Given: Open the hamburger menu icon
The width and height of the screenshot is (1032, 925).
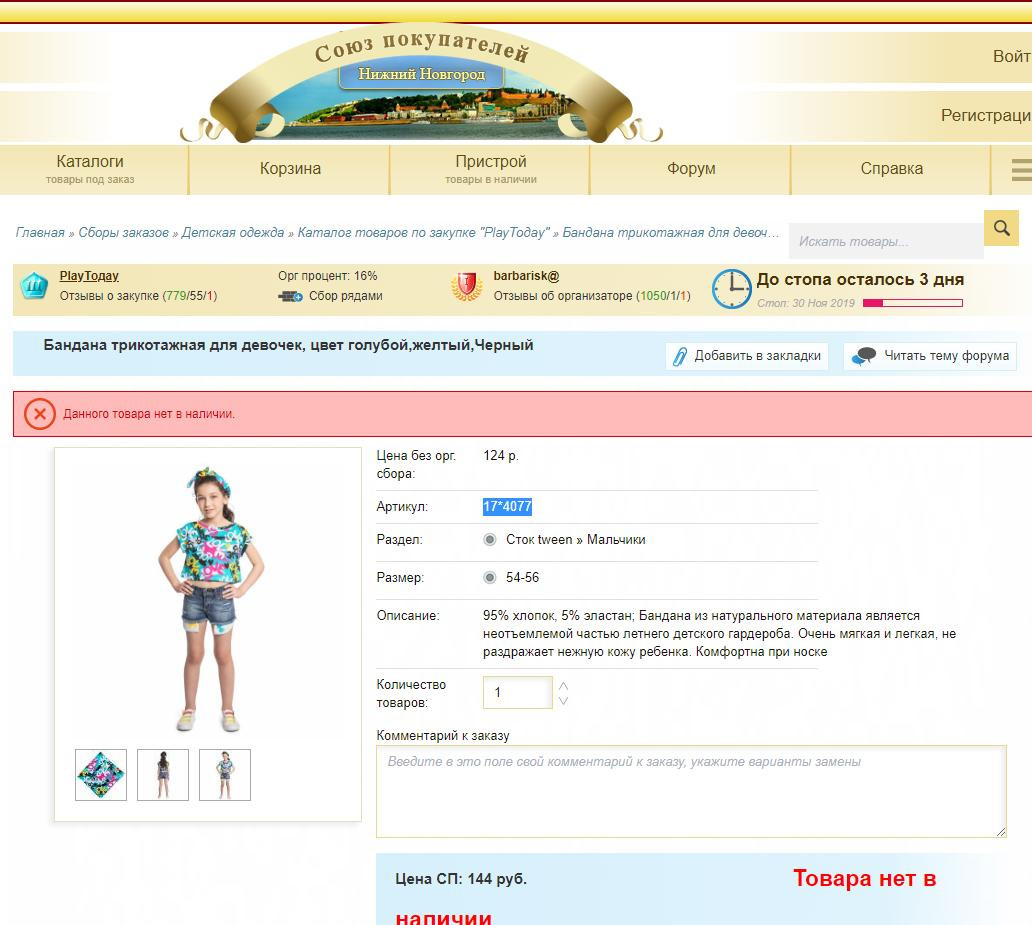Looking at the screenshot, I should (1022, 169).
